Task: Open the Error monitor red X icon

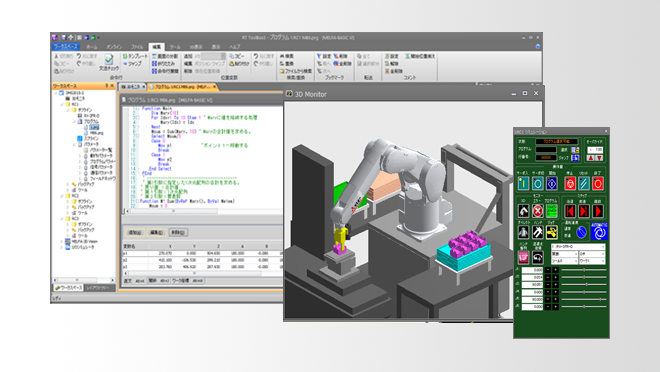Action: coord(538,211)
